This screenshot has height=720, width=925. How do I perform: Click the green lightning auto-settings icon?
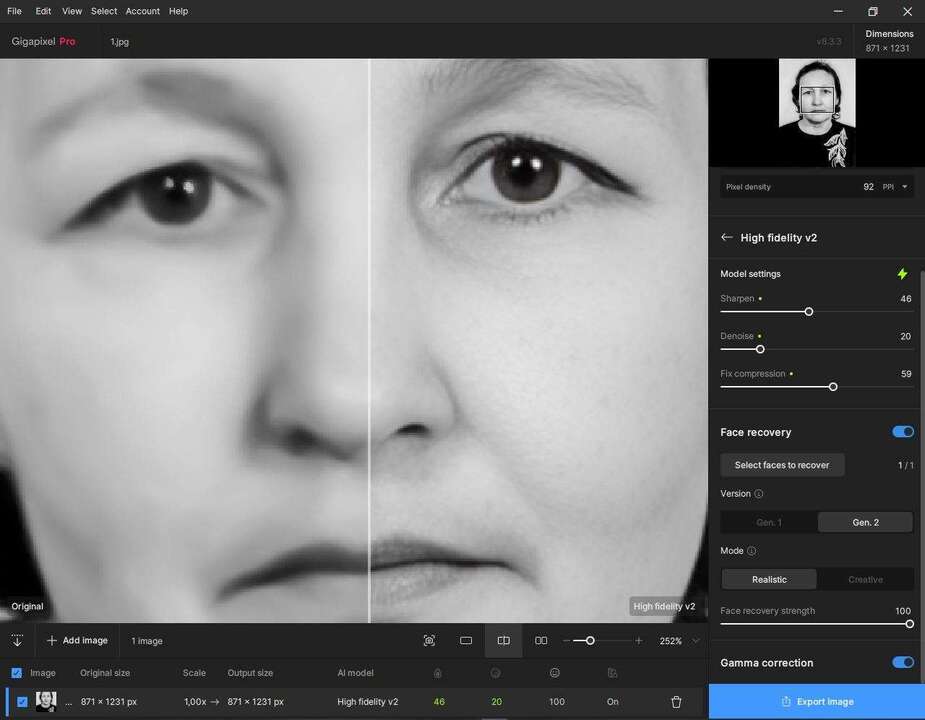(x=902, y=274)
